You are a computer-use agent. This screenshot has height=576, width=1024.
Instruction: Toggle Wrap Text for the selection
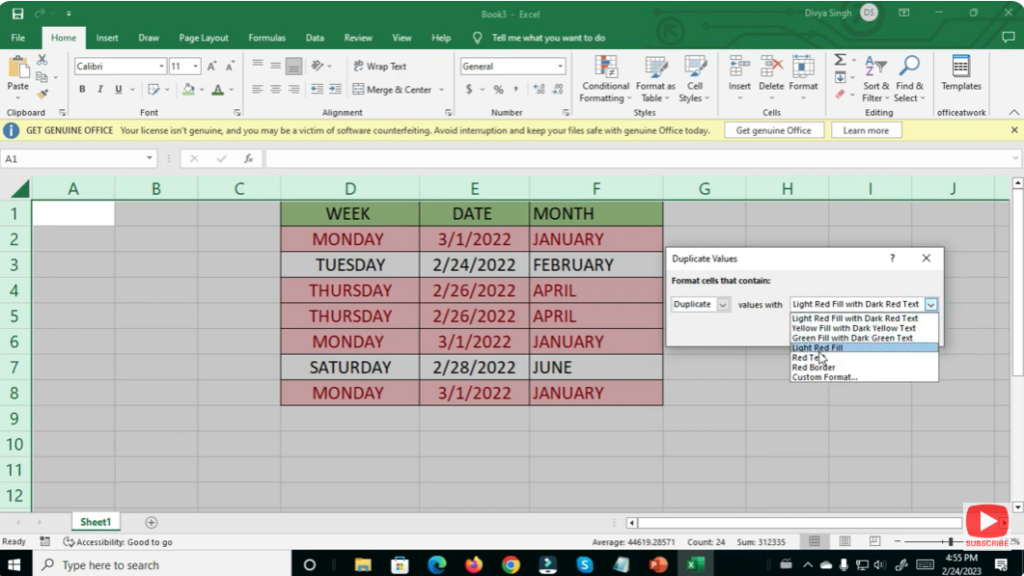(x=380, y=66)
